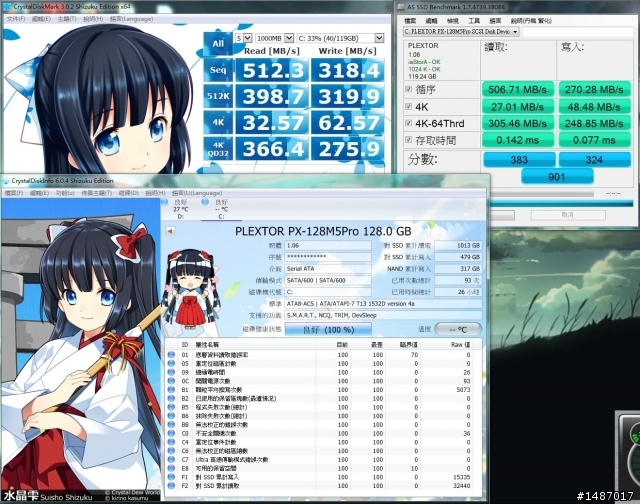The width and height of the screenshot is (640, 504).
Task: Open 磁碟(D) menu in CrystalDiskInfo
Action: coord(129,193)
